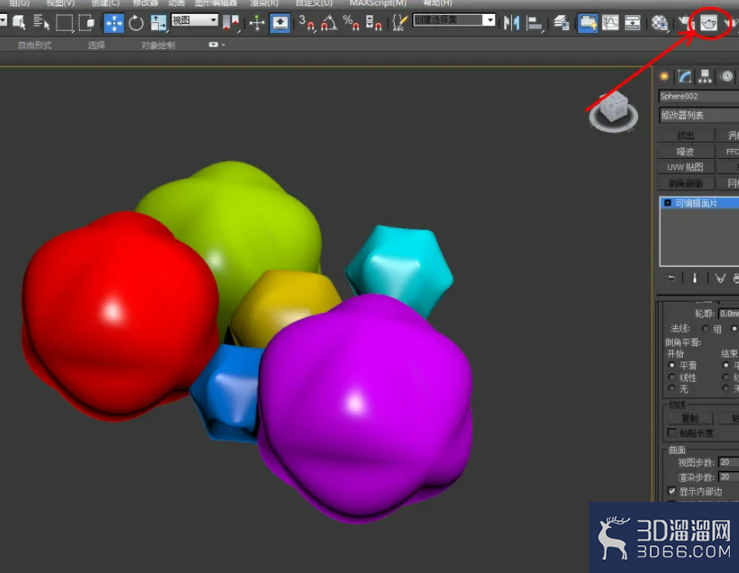739x573 pixels.
Task: Open Edit Named Selection Sets tool
Action: click(400, 22)
